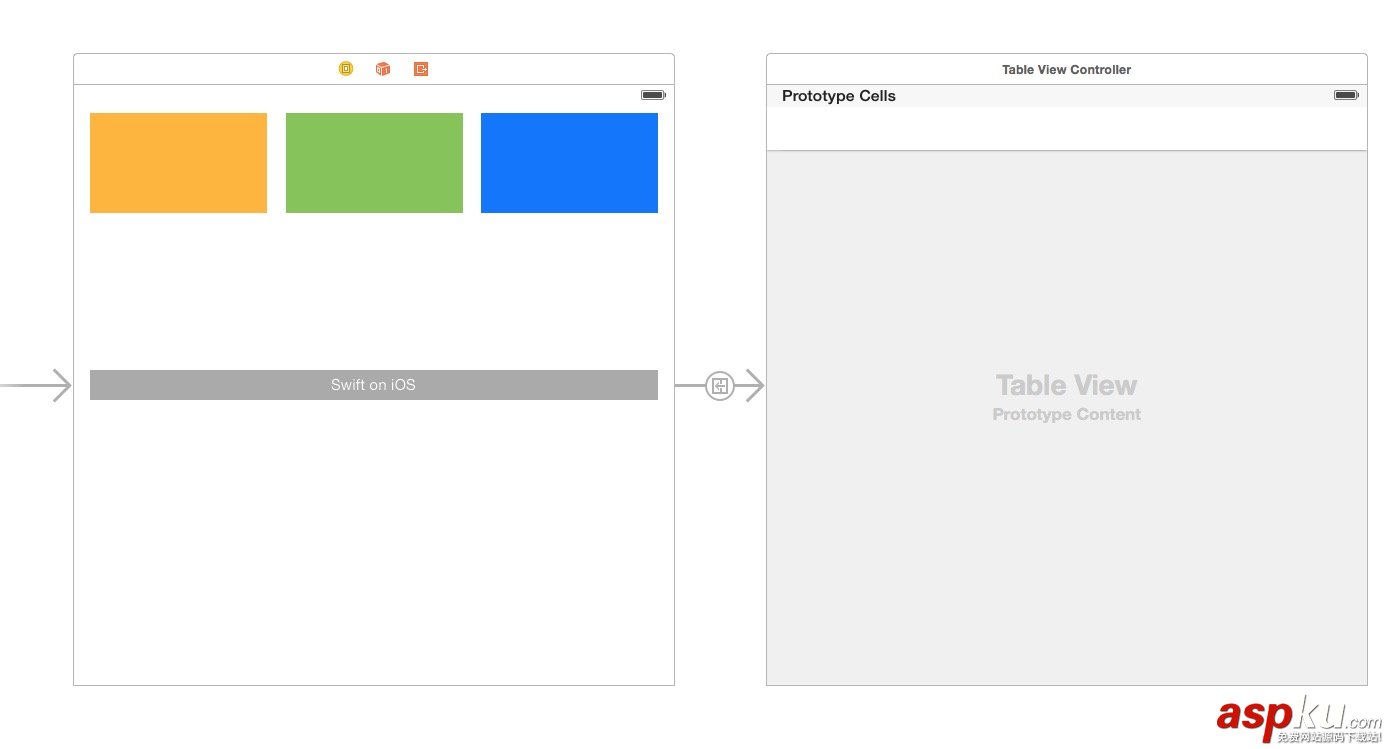Select the Table View Controller title bar

coord(1066,70)
